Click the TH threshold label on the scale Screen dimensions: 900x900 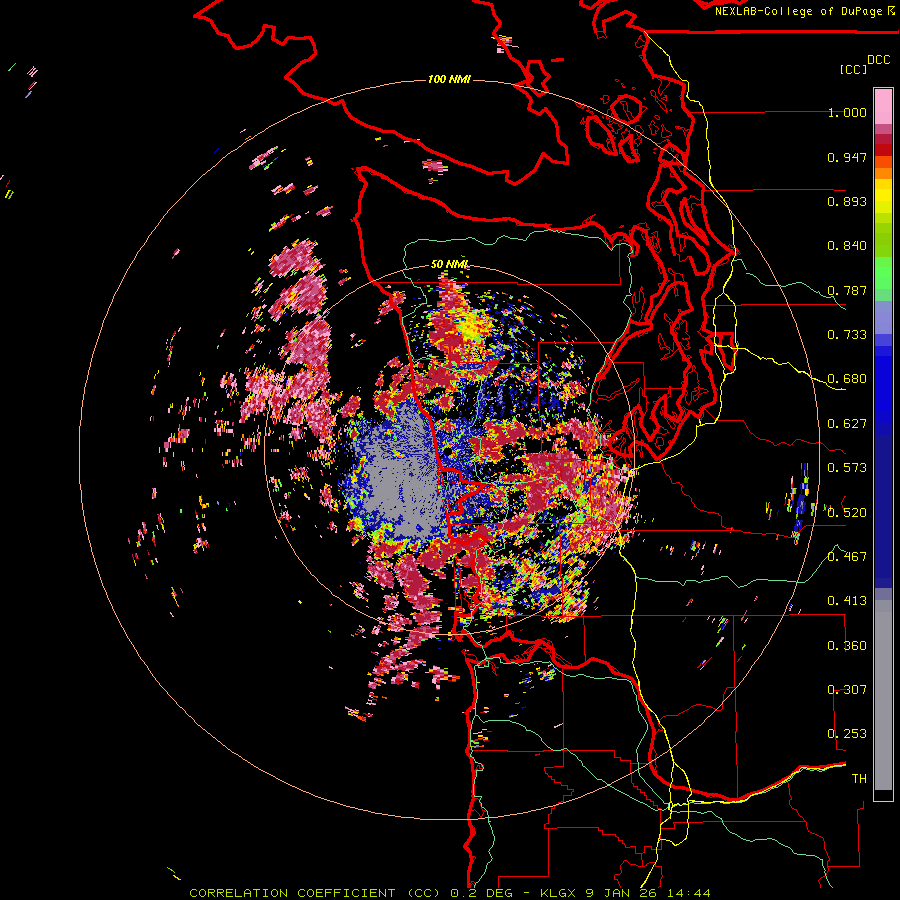pyautogui.click(x=859, y=779)
